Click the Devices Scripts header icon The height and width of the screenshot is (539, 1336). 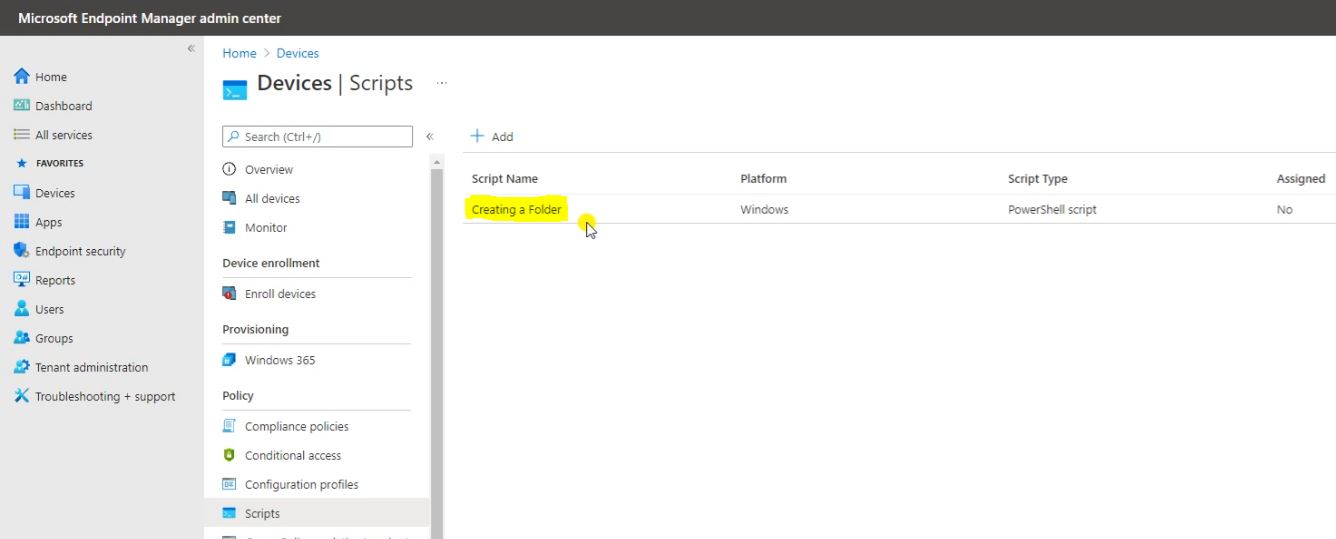pyautogui.click(x=234, y=89)
